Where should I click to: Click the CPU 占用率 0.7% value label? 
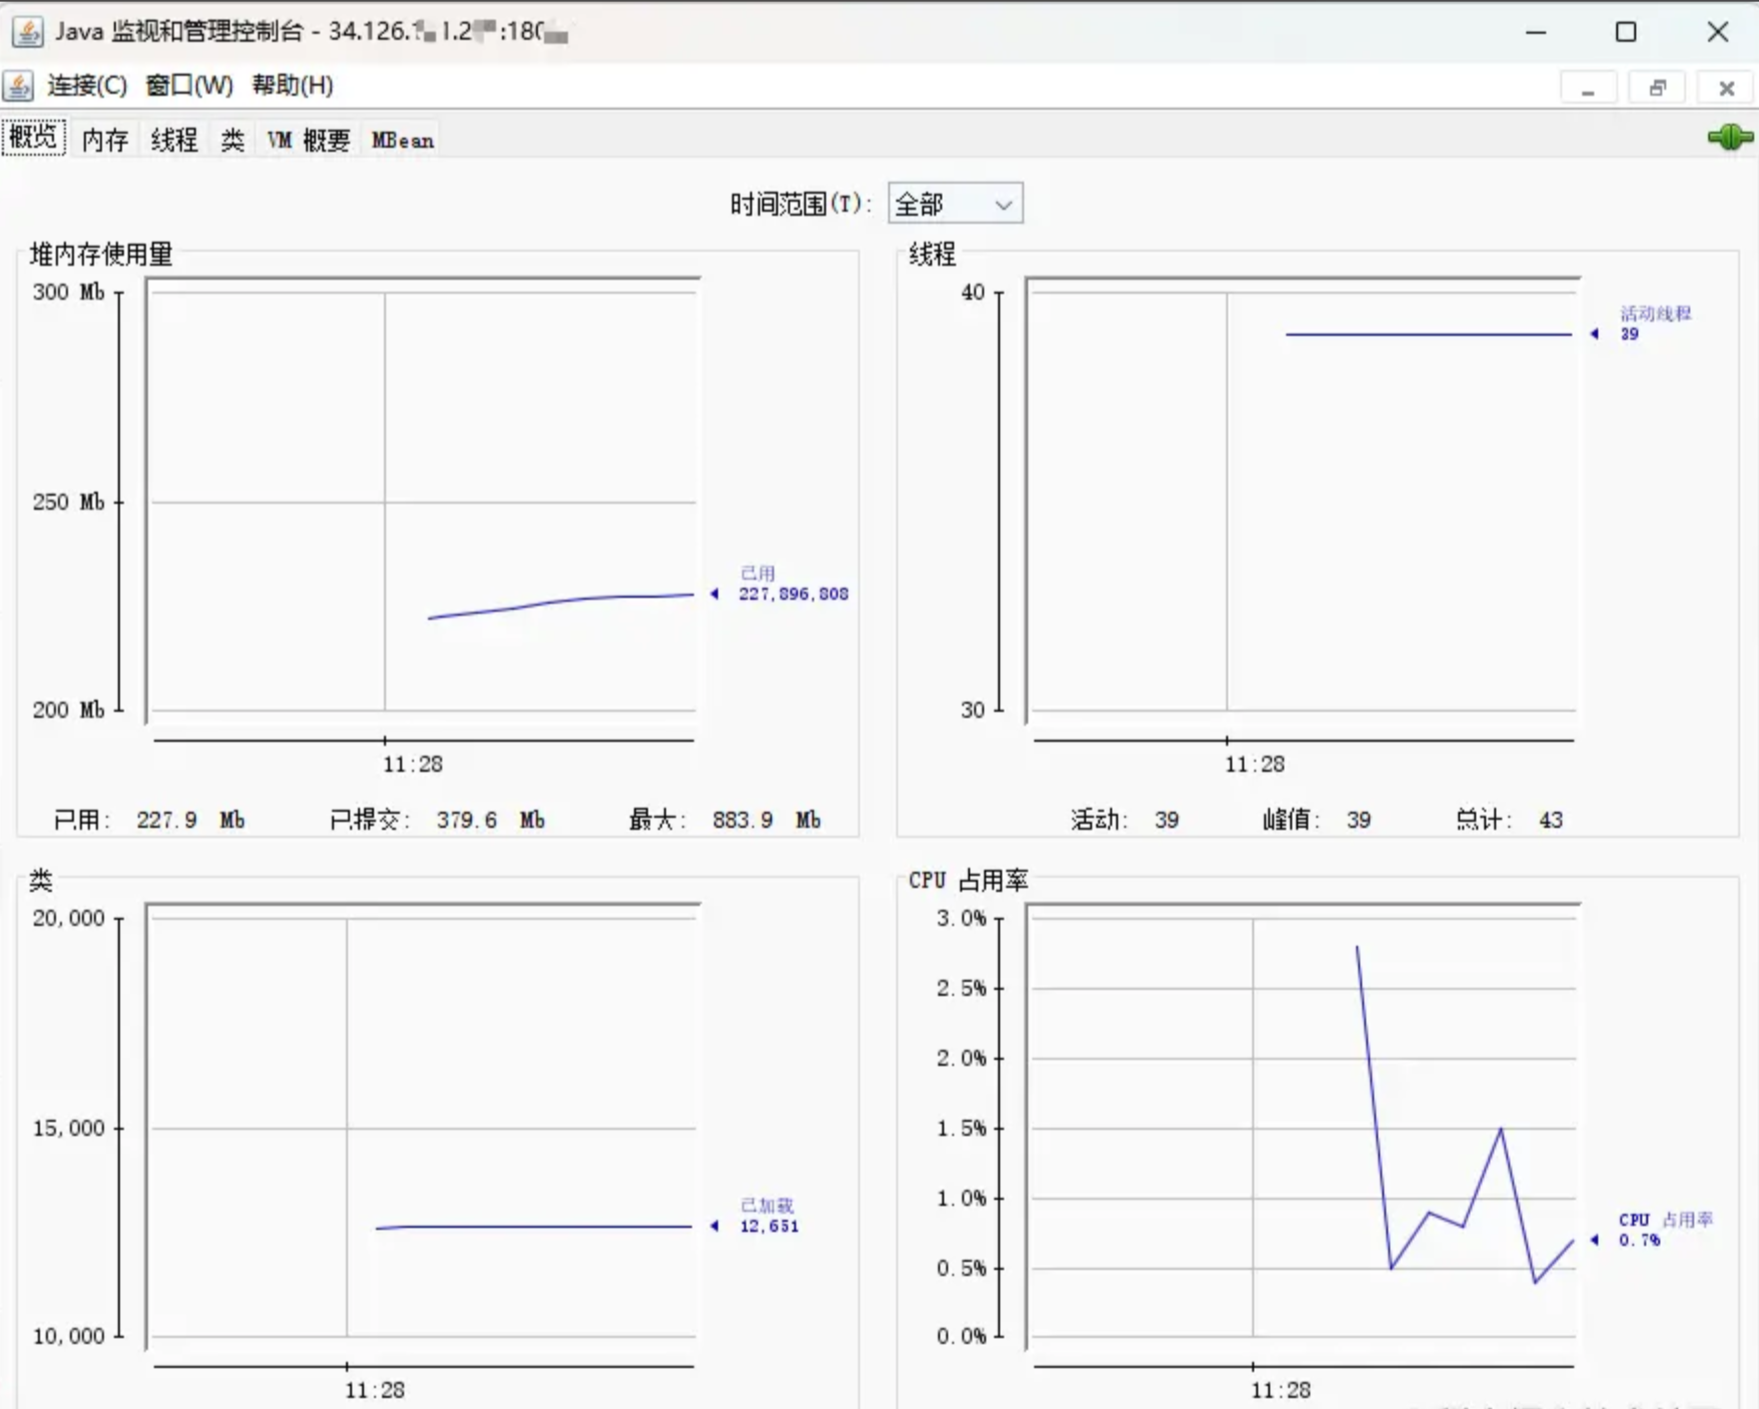(1665, 1230)
